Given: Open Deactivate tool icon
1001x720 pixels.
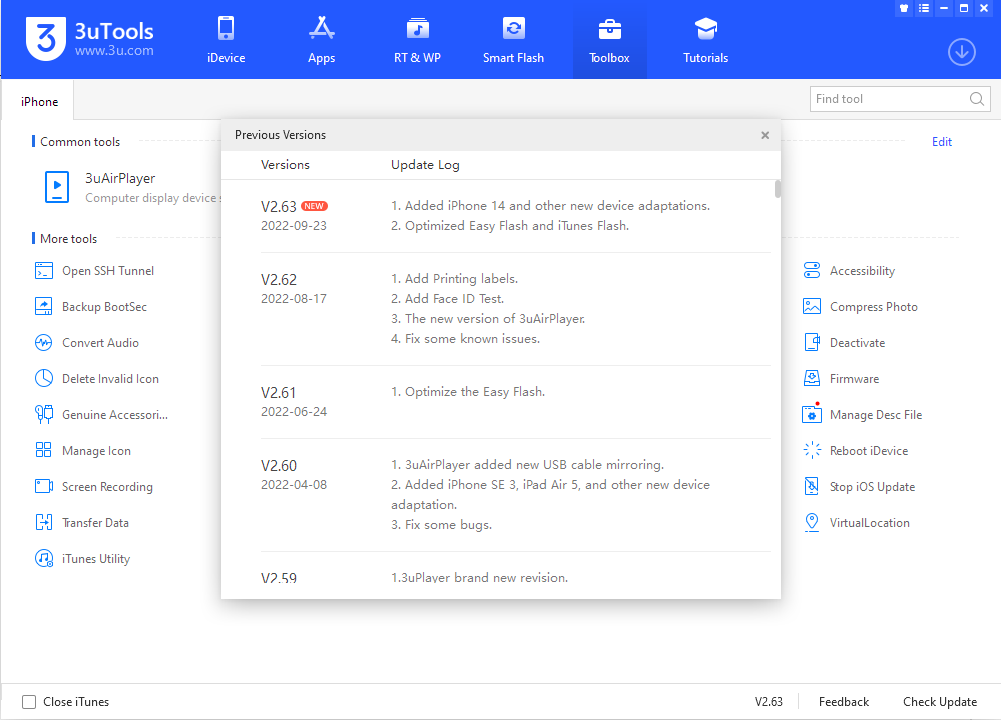Looking at the screenshot, I should [811, 343].
